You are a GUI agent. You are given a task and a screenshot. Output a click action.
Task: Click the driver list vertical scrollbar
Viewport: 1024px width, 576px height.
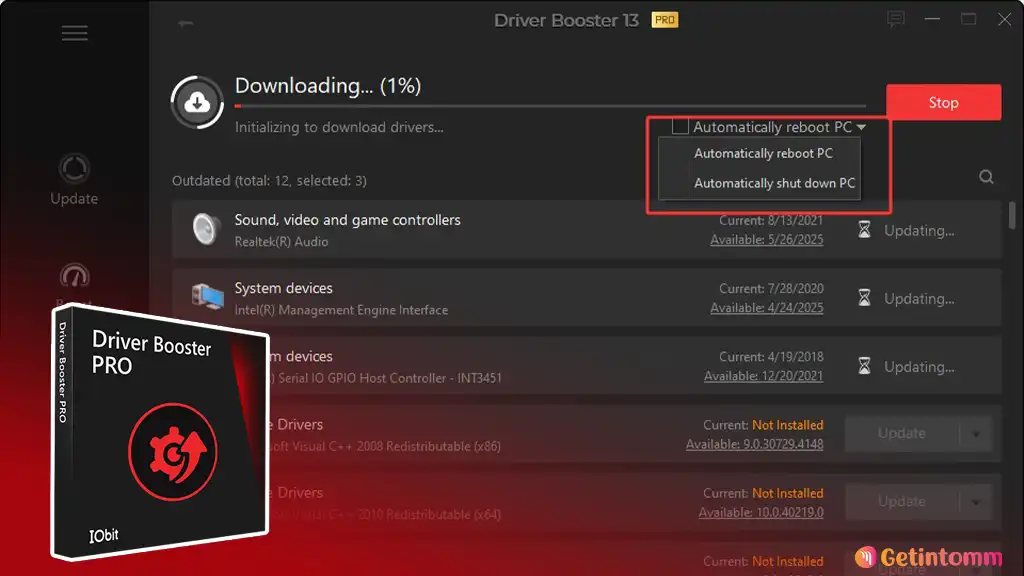pyautogui.click(x=1012, y=216)
